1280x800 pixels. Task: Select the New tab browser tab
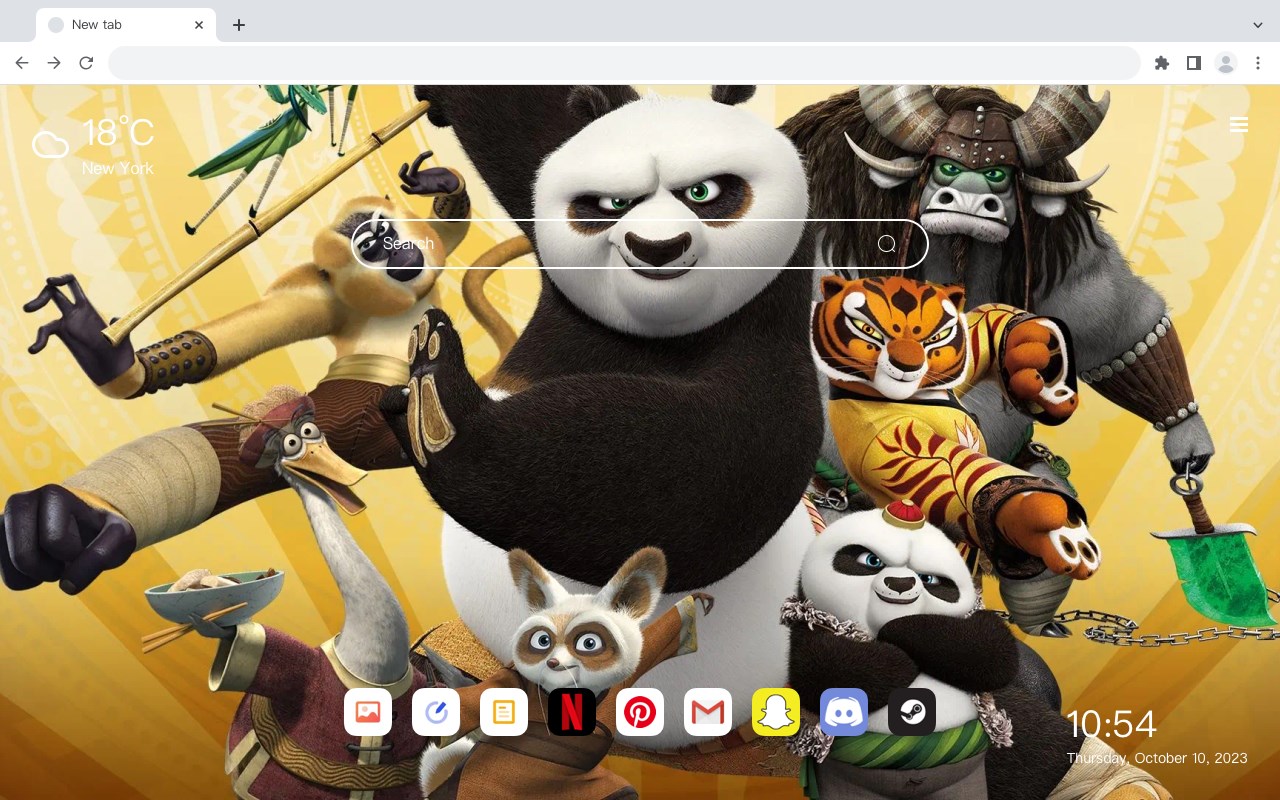[x=126, y=25]
